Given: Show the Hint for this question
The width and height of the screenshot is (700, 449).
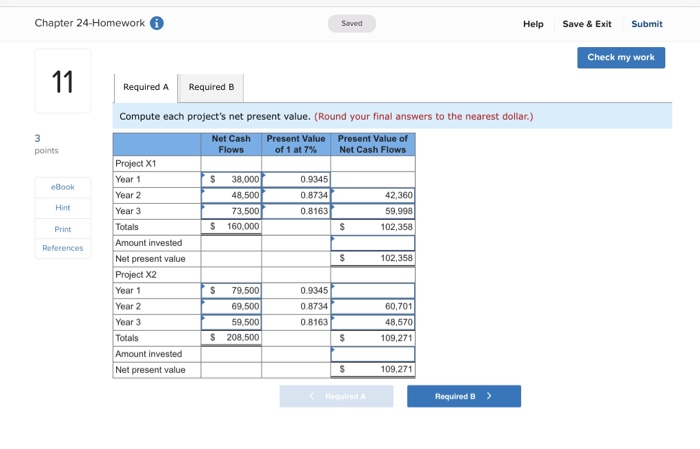Looking at the screenshot, I should pos(62,208).
